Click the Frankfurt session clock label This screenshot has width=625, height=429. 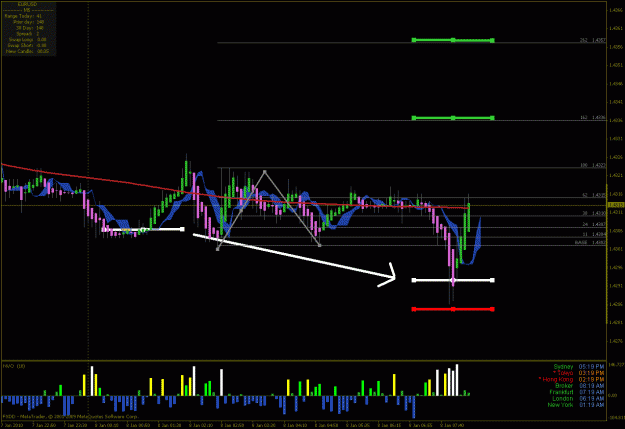[x=561, y=392]
